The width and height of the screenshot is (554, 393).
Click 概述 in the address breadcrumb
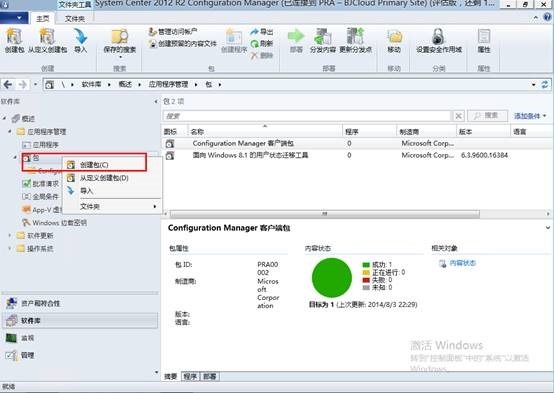125,84
